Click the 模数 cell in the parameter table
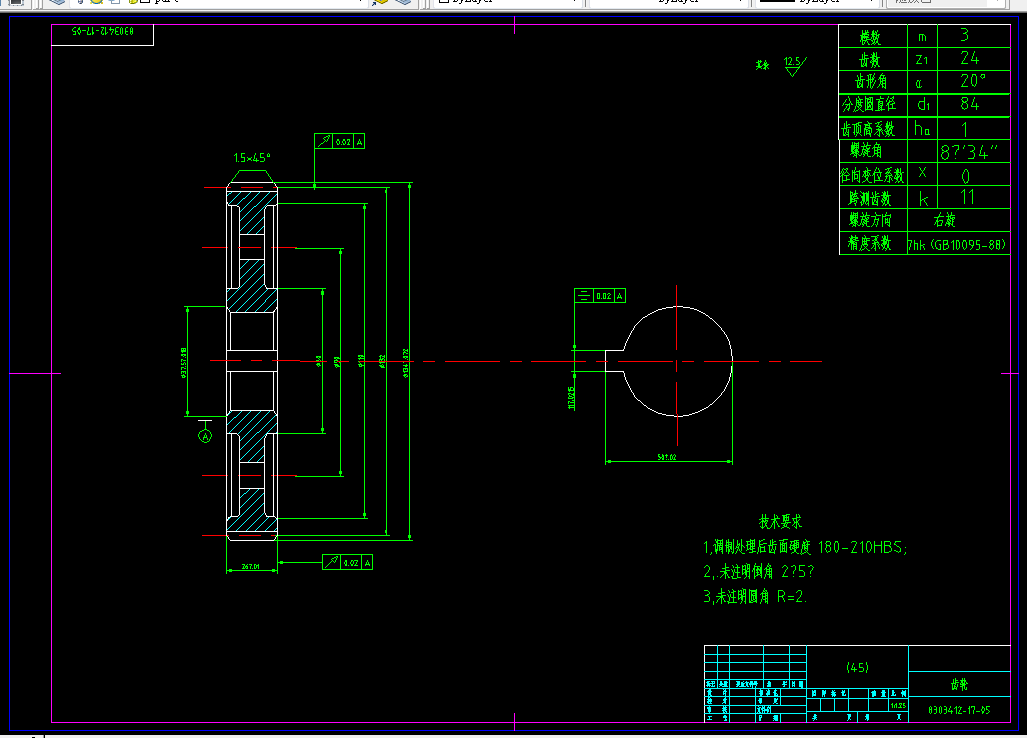1027x738 pixels. point(872,36)
